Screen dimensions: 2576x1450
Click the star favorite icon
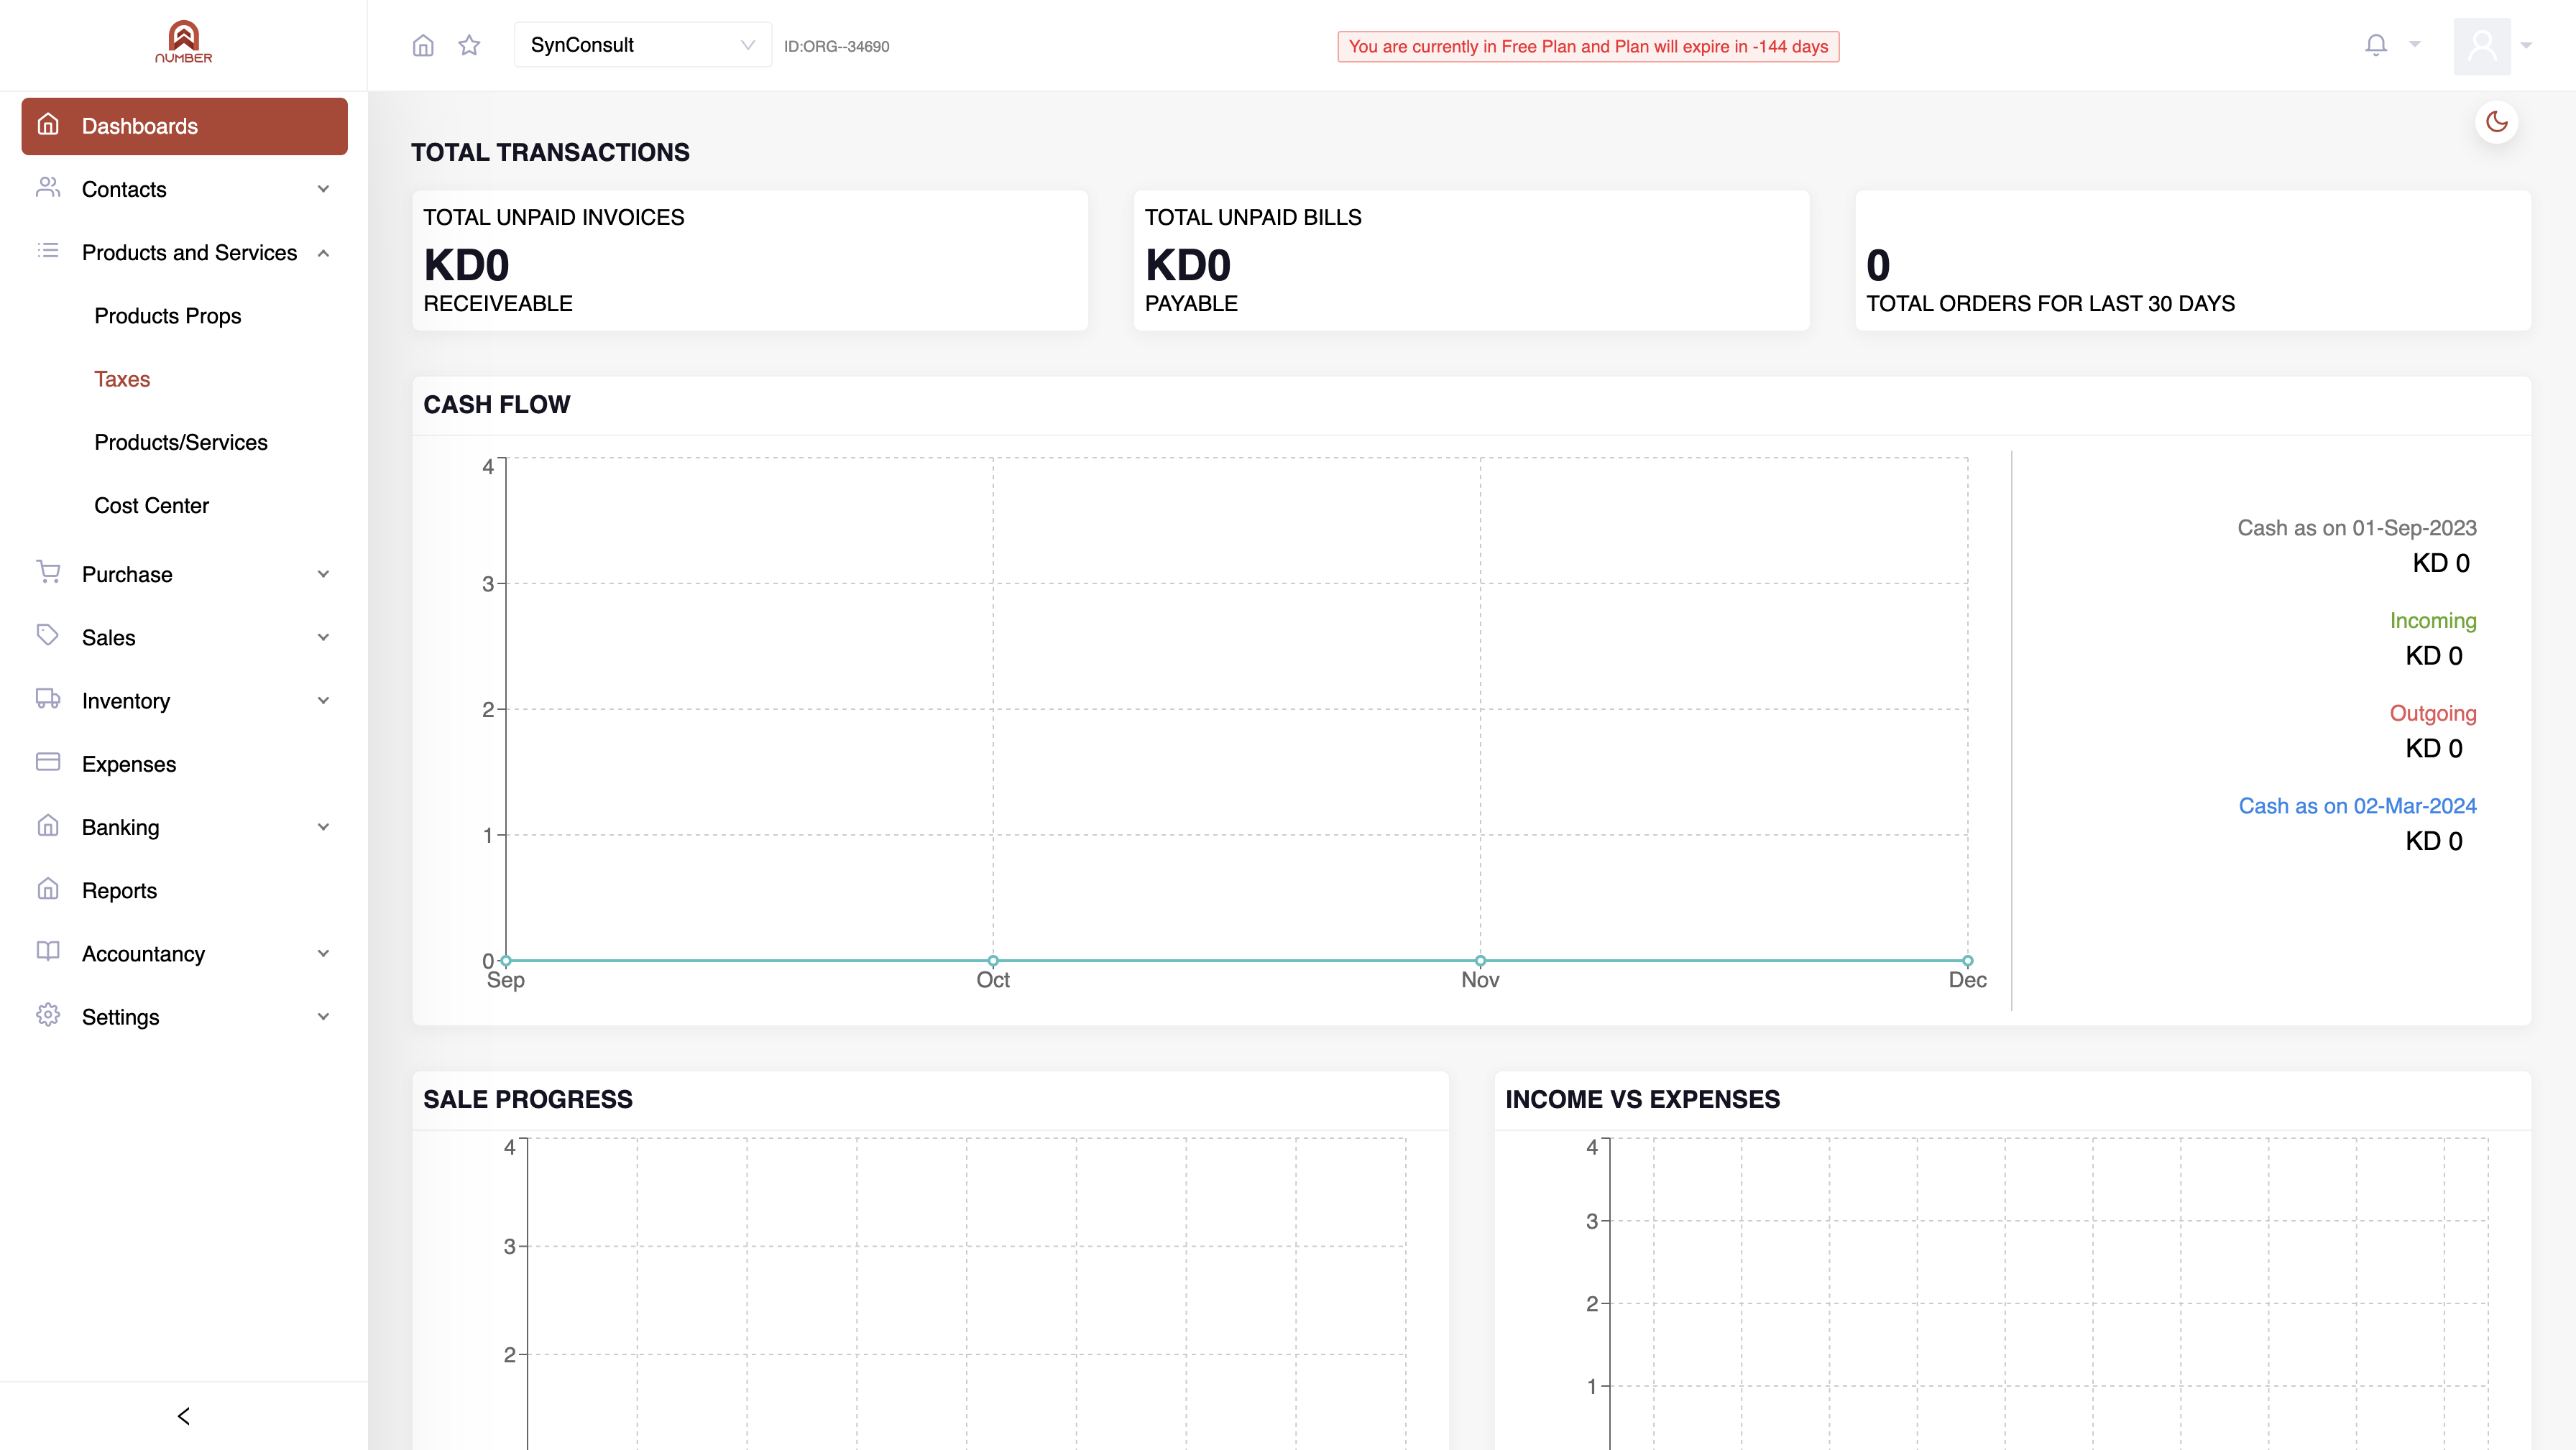pyautogui.click(x=469, y=45)
